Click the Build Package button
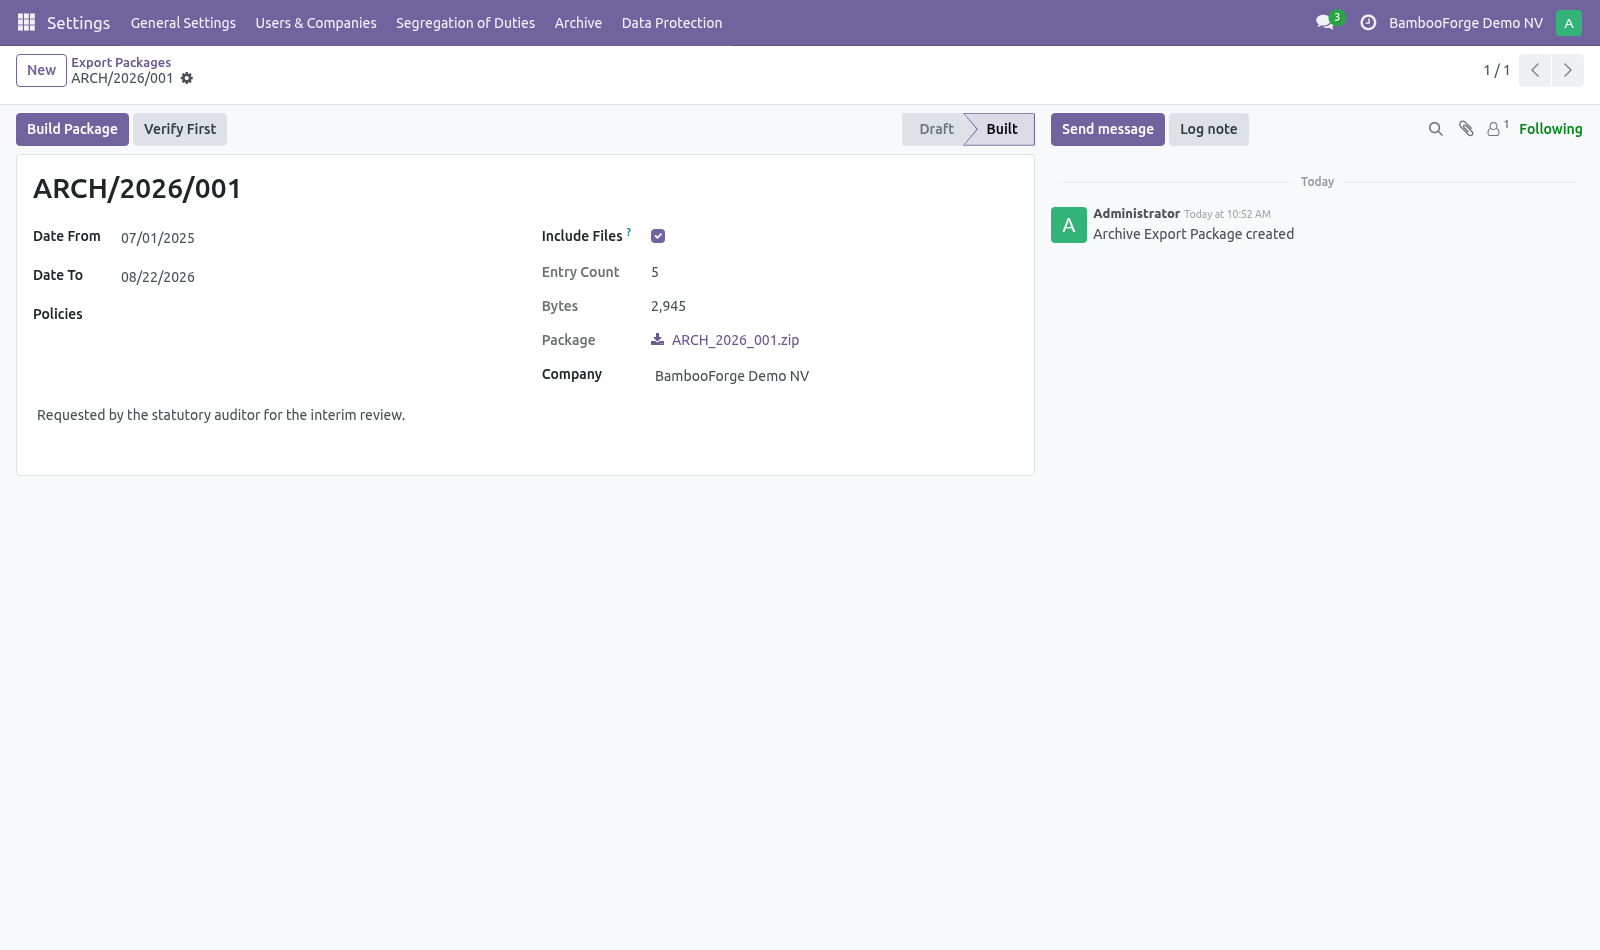The image size is (1600, 950). pyautogui.click(x=72, y=129)
